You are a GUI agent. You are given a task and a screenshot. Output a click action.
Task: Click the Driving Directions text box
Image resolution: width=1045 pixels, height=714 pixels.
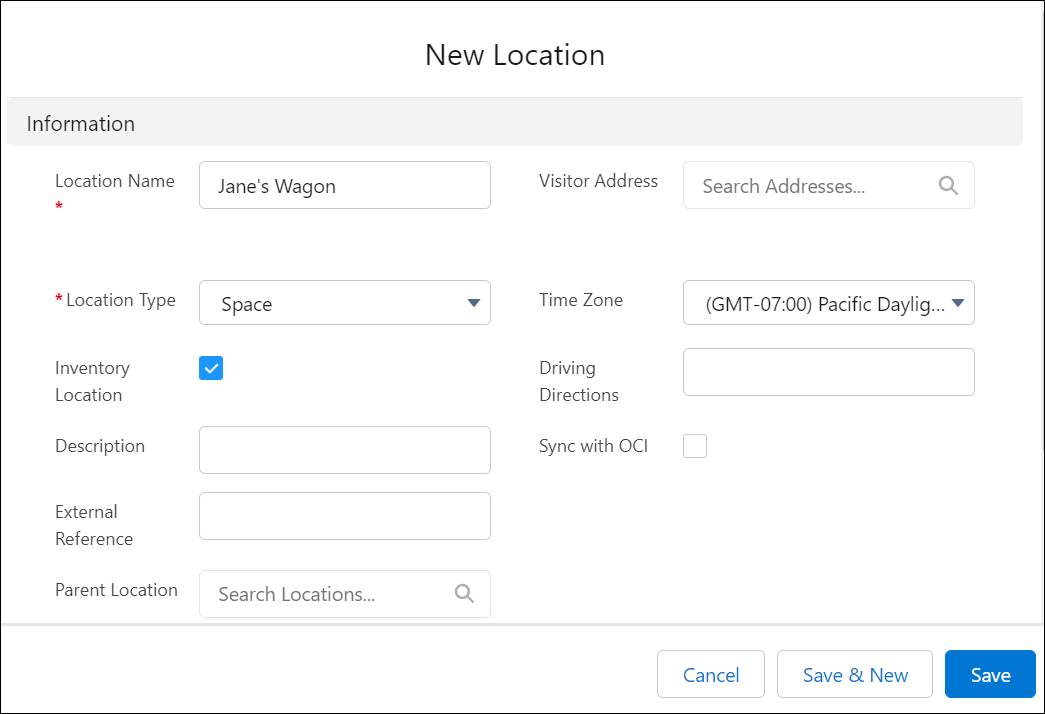(828, 372)
